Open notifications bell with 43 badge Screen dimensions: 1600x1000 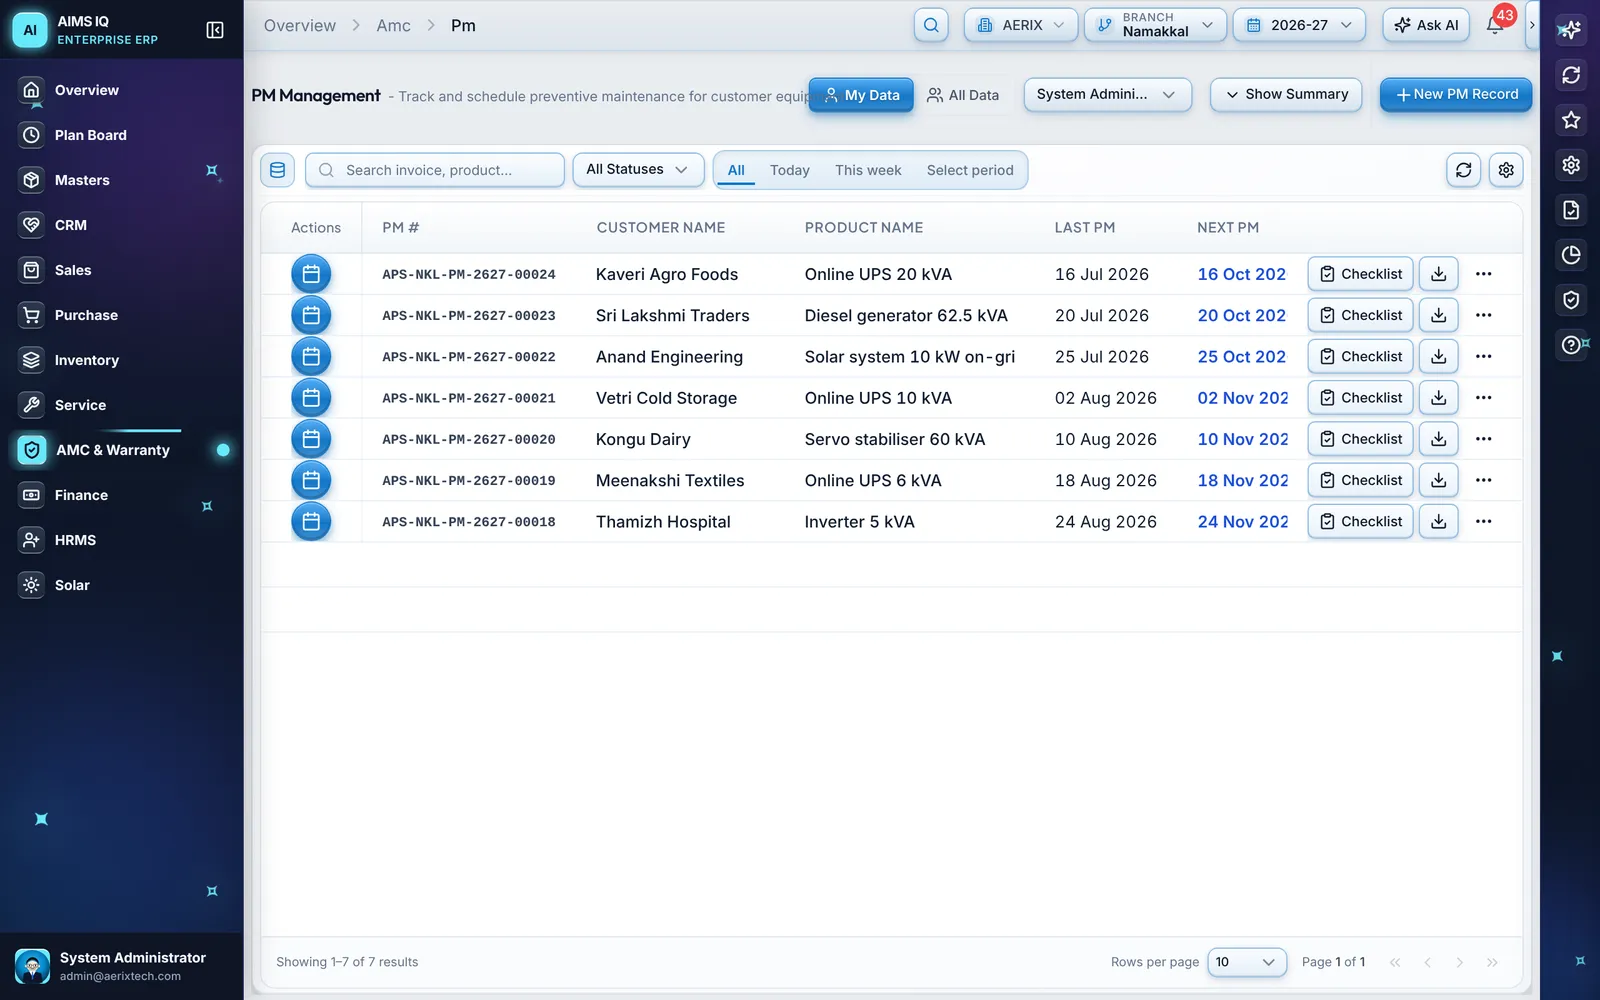pos(1495,25)
